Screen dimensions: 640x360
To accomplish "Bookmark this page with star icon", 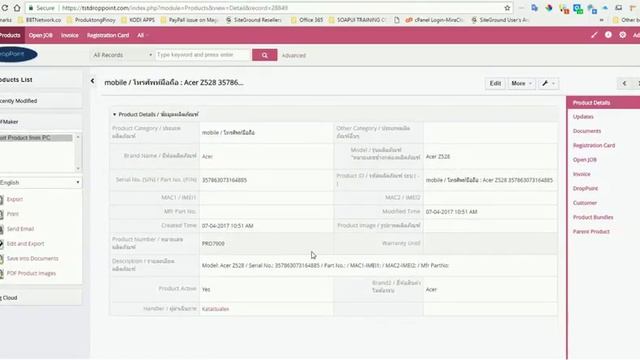I will tap(507, 8).
